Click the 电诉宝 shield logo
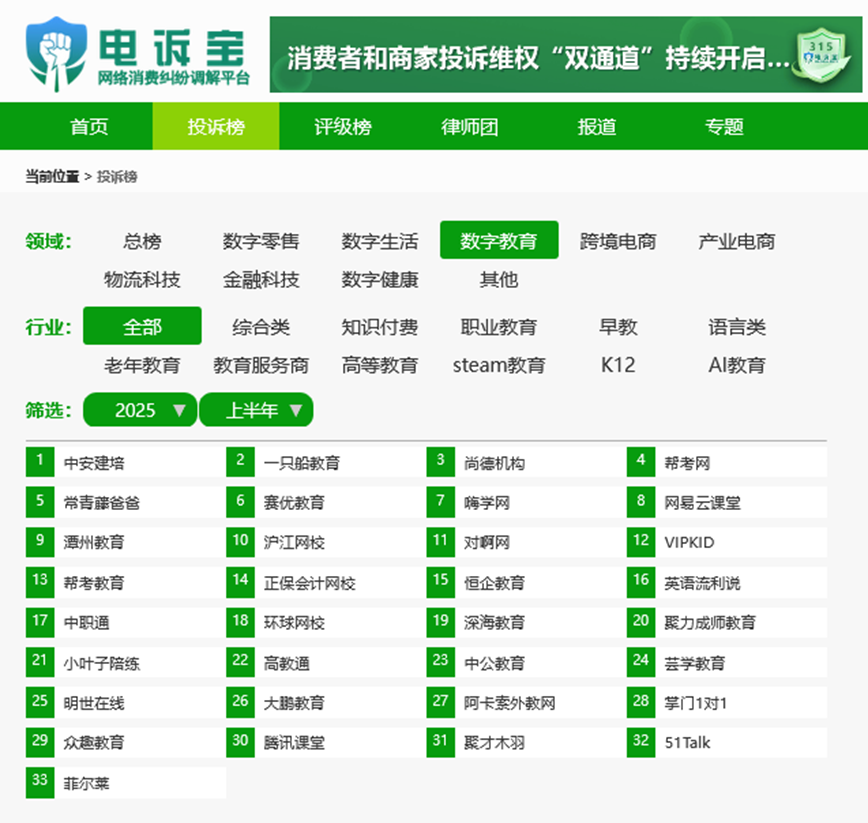 (x=56, y=54)
